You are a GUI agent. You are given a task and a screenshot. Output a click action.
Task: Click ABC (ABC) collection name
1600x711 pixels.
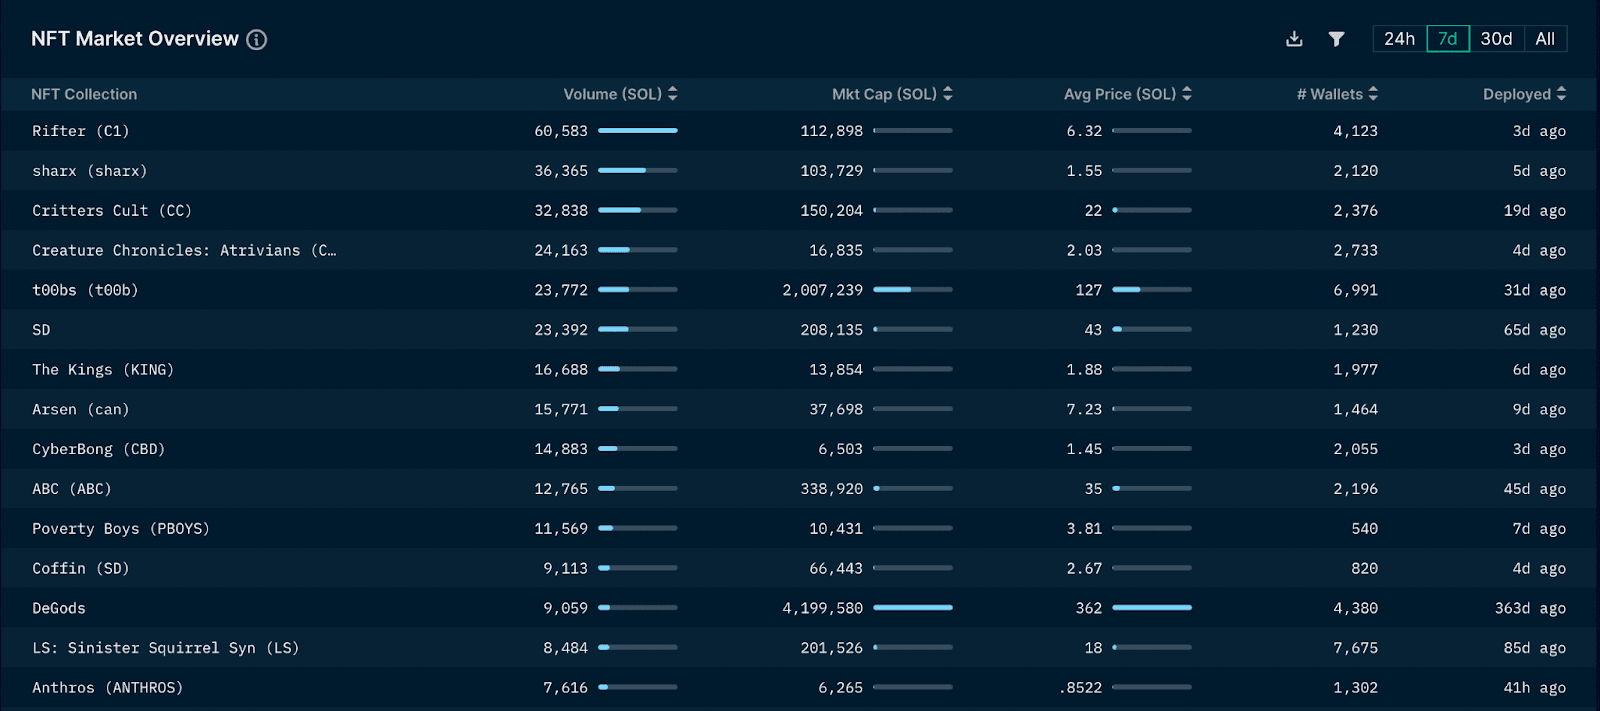72,489
